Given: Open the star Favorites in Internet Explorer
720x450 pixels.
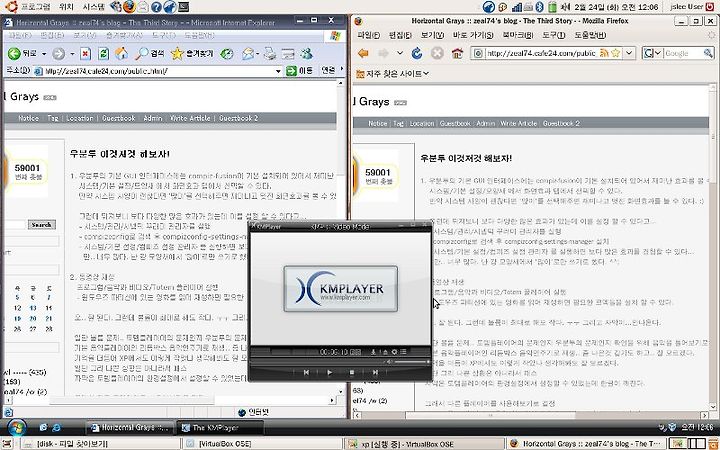Looking at the screenshot, I should click(192, 54).
